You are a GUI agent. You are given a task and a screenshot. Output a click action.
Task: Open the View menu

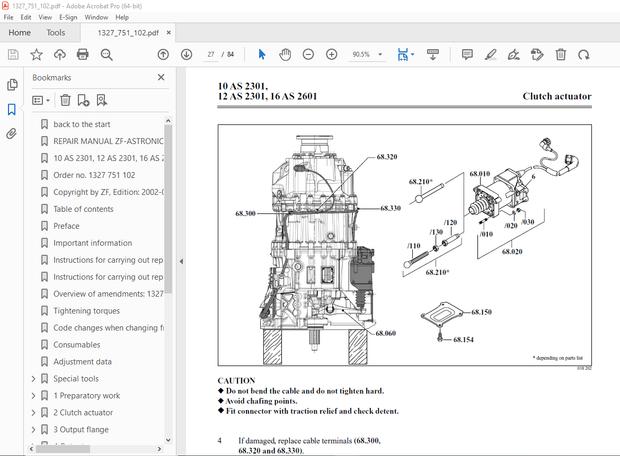coord(45,17)
